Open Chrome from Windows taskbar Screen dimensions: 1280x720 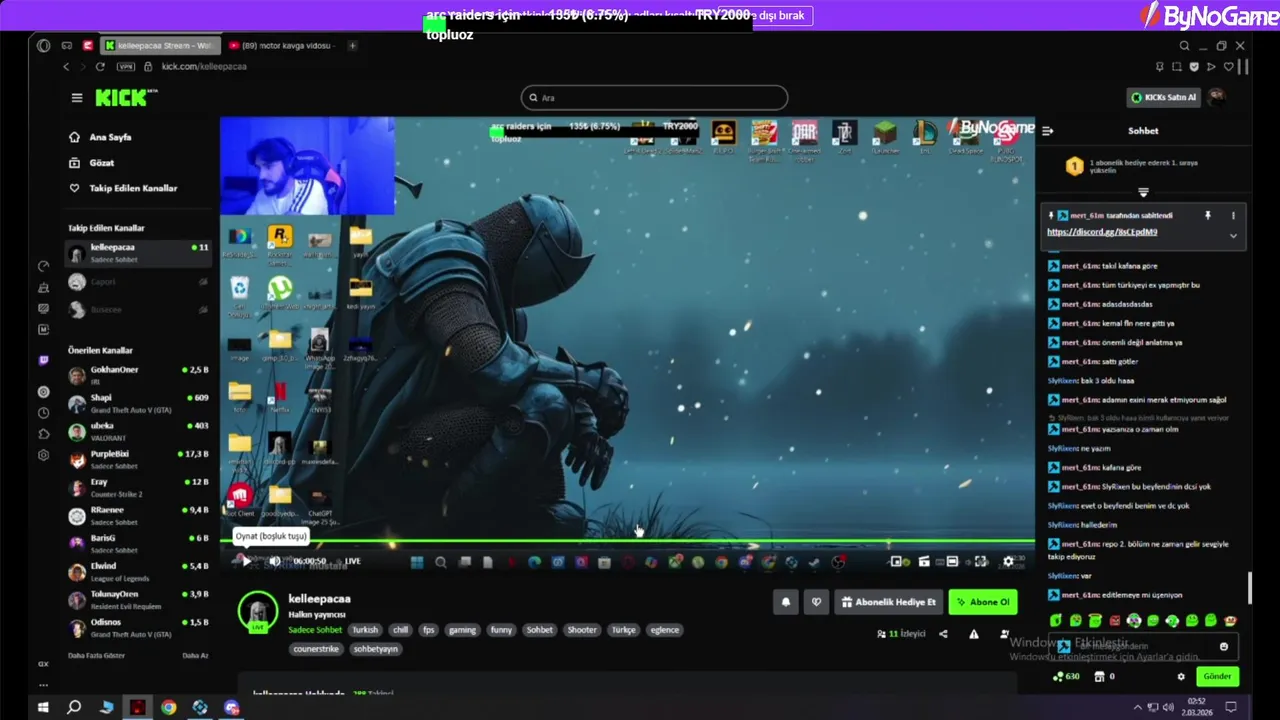click(168, 707)
